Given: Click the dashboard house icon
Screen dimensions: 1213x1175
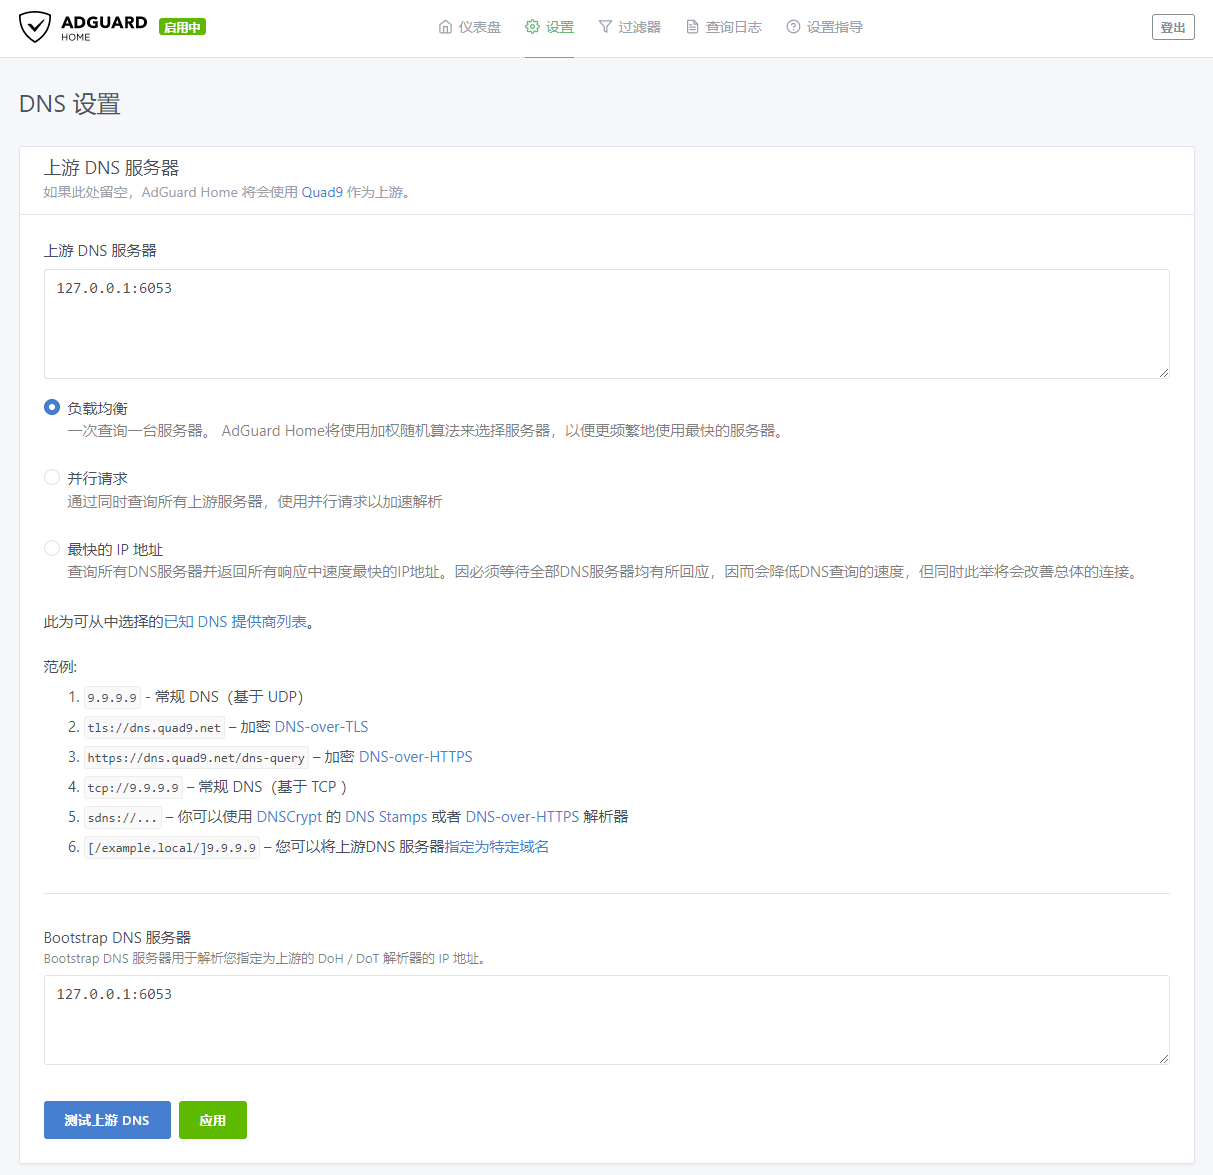Looking at the screenshot, I should point(445,27).
